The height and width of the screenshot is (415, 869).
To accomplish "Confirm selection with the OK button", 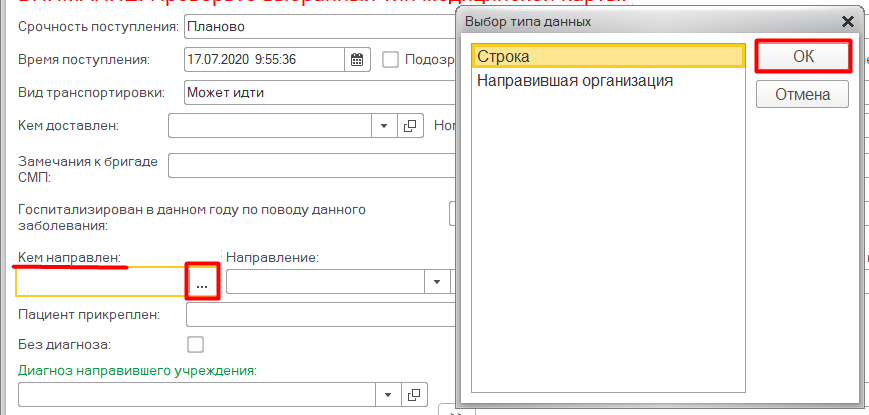I will tap(803, 57).
